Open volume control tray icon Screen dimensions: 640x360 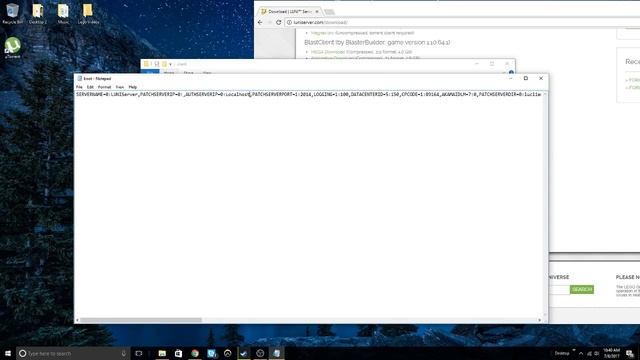(597, 353)
